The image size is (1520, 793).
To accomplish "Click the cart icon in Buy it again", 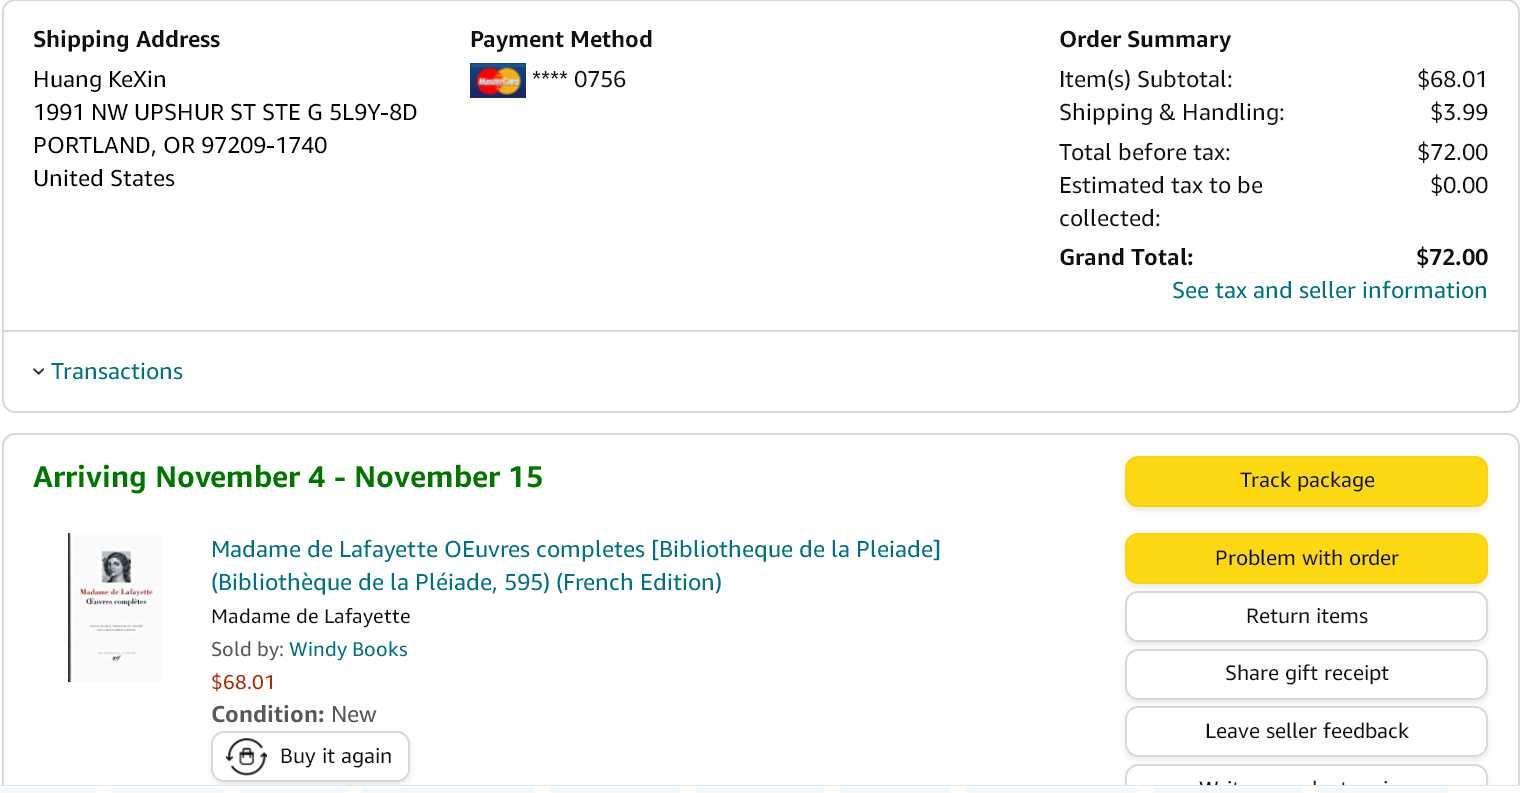I will (246, 756).
